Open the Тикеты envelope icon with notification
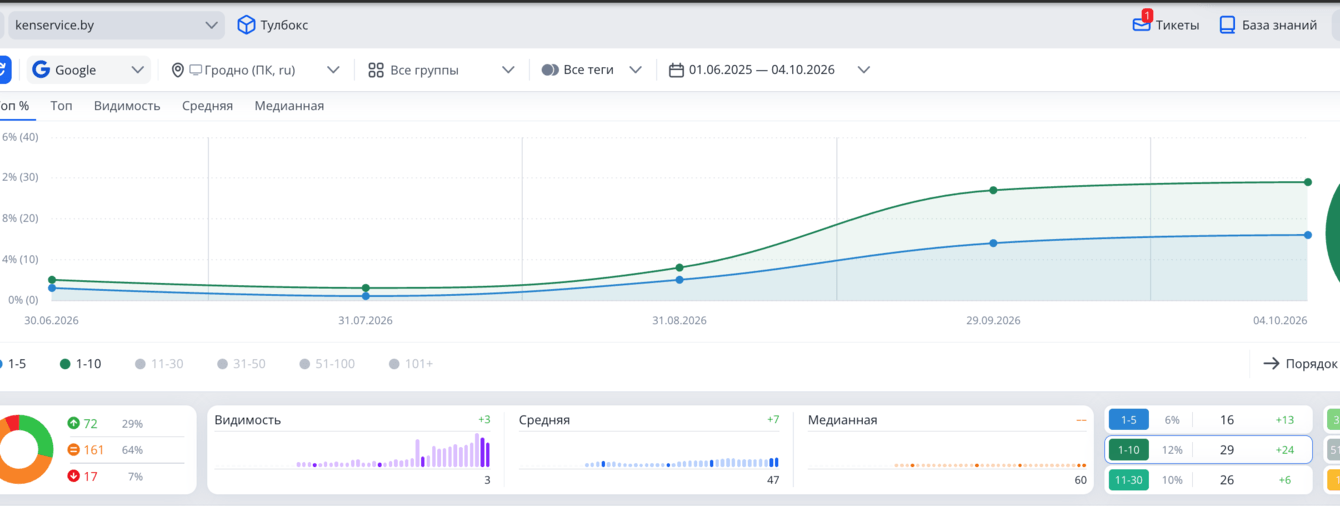The height and width of the screenshot is (506, 1340). coord(1142,23)
